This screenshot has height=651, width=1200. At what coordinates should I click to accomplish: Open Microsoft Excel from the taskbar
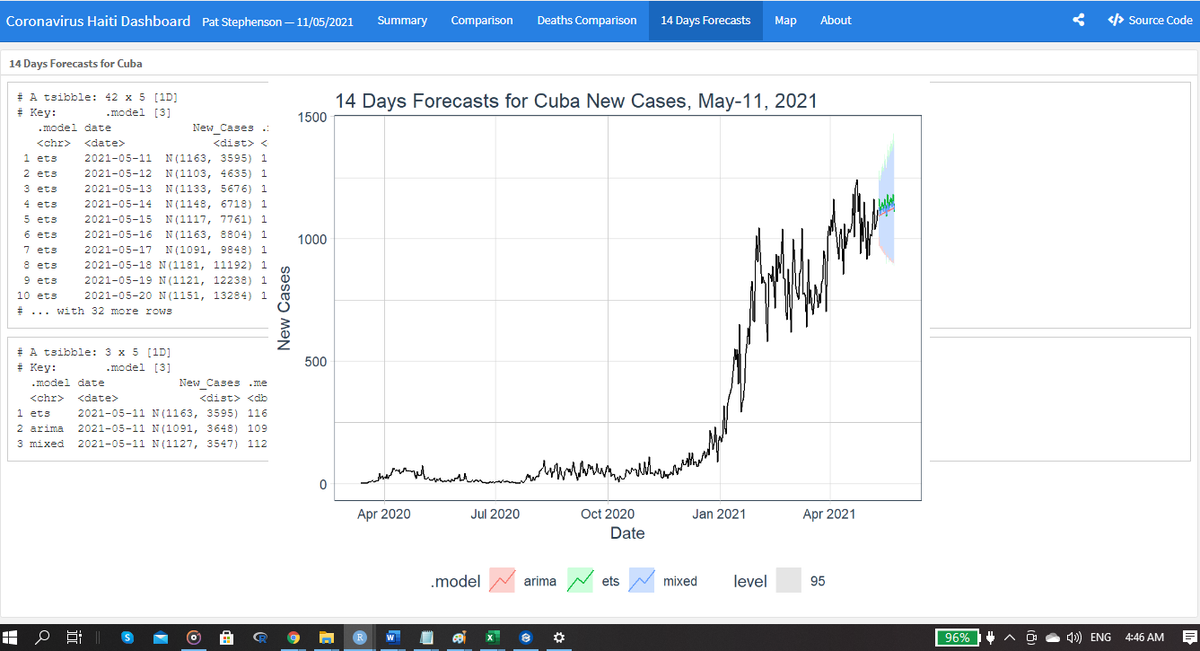(x=492, y=637)
